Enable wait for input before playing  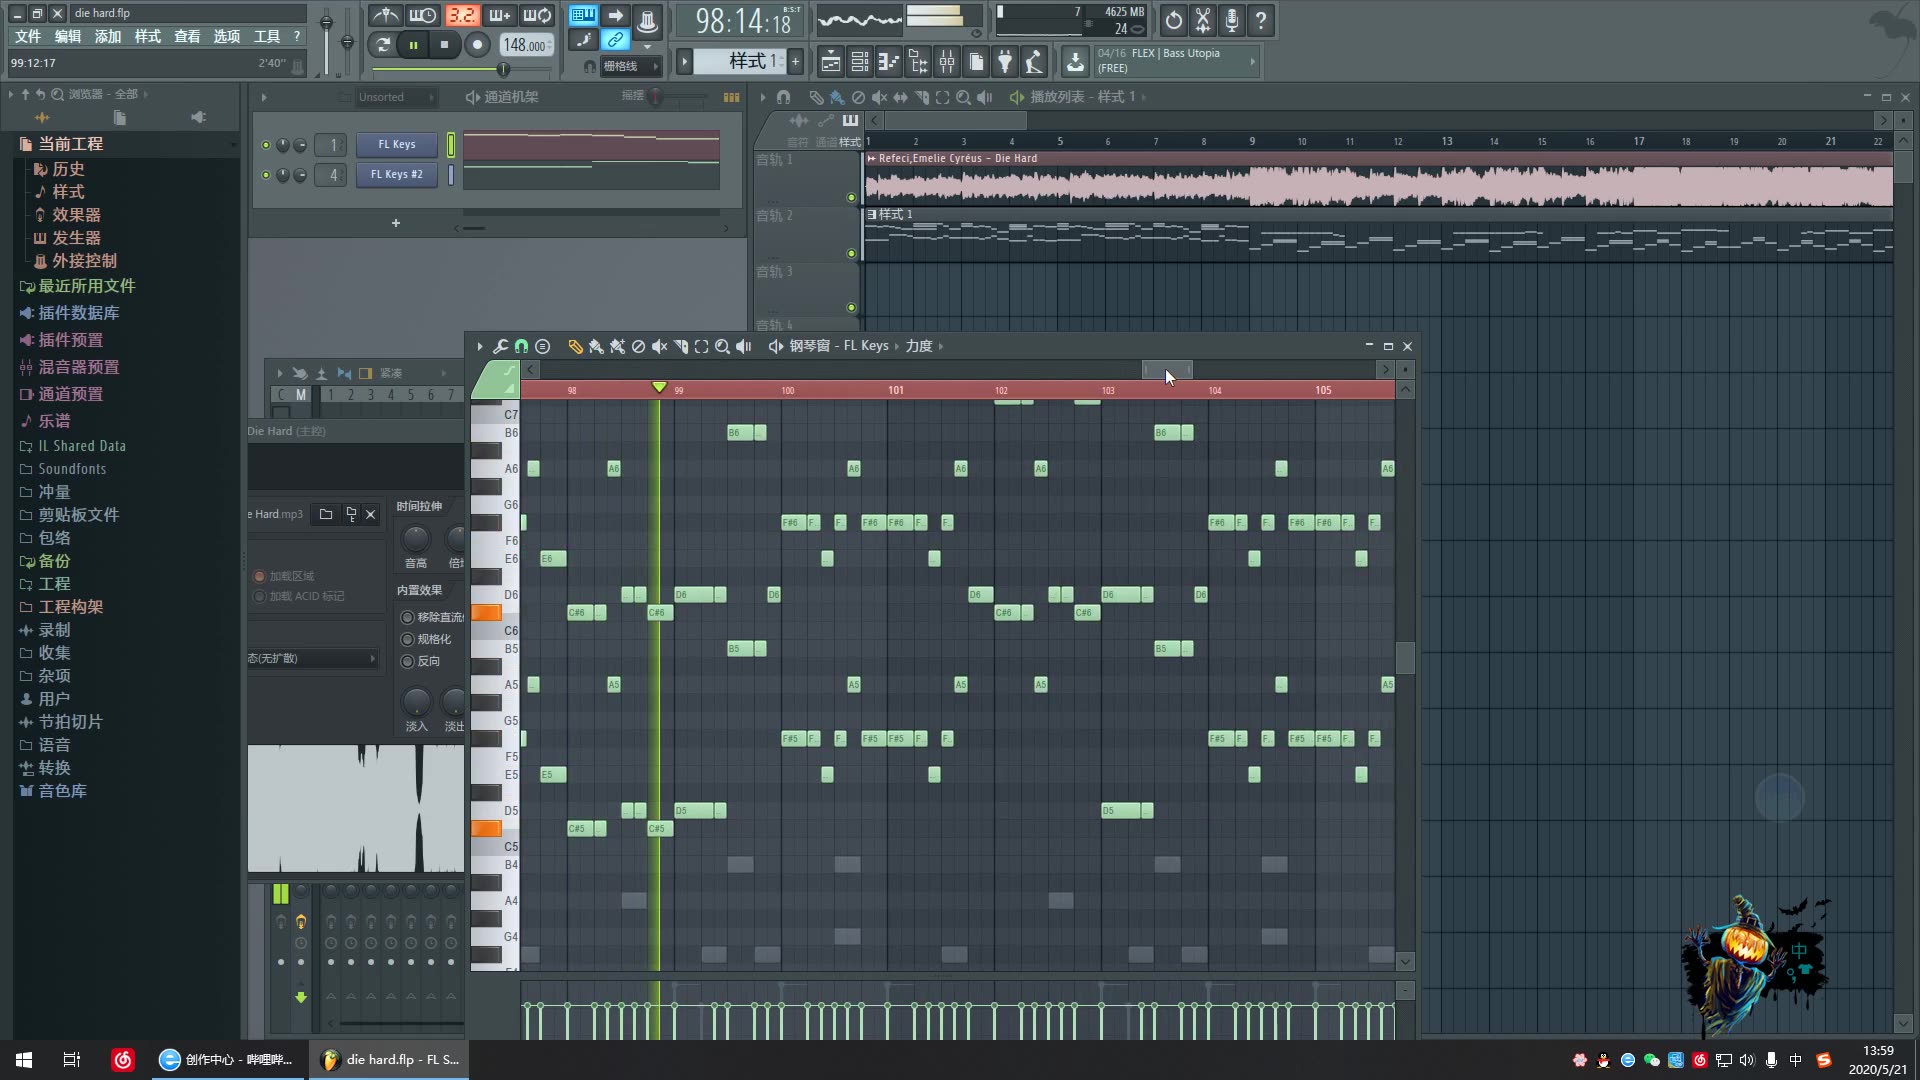pos(422,16)
